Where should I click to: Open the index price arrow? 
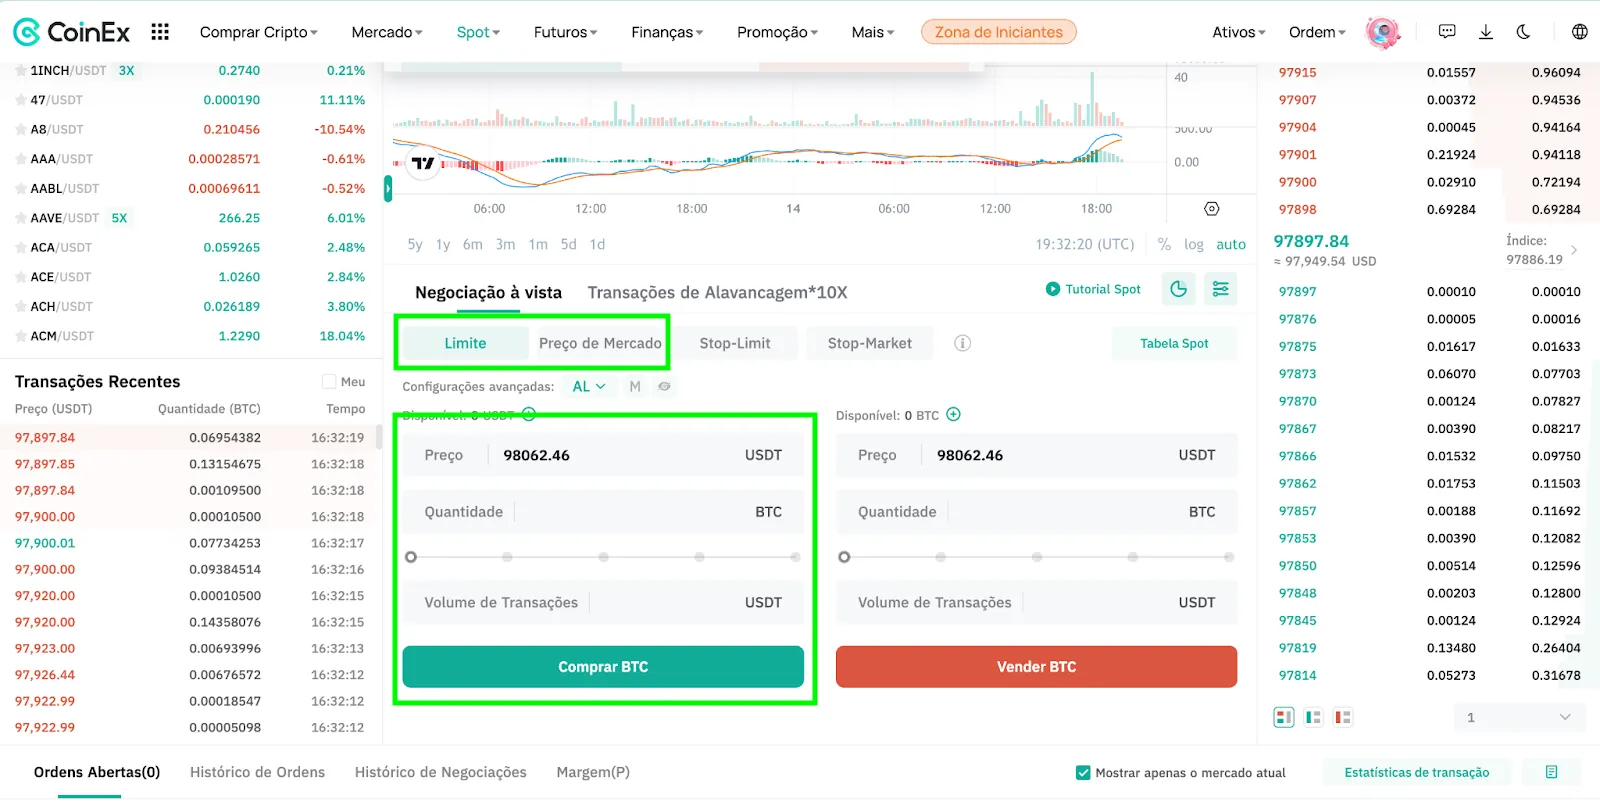tap(1574, 250)
